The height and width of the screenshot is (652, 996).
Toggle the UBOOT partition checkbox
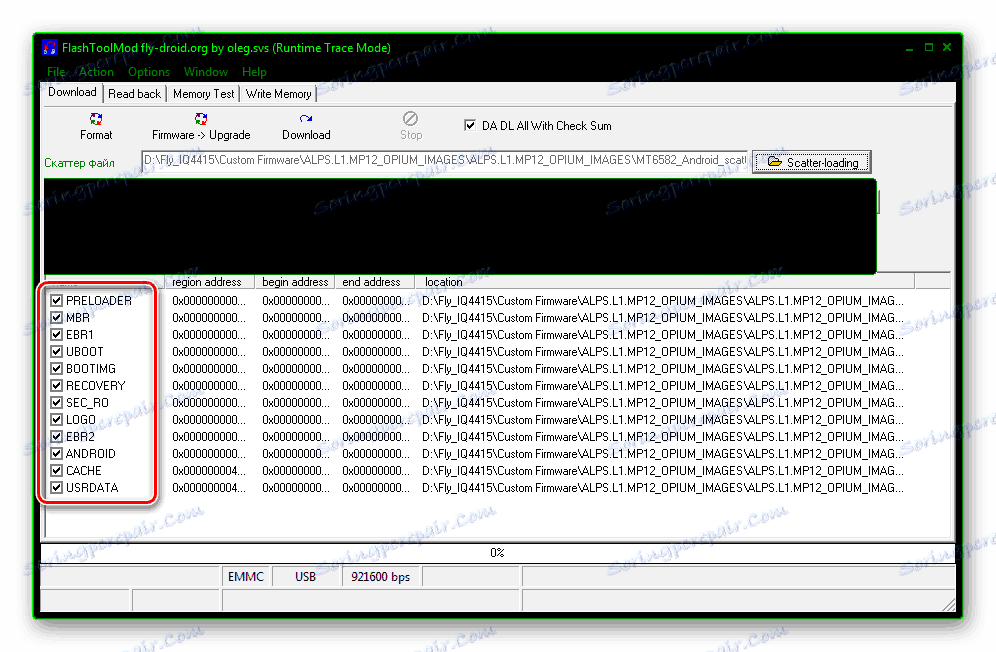[x=57, y=351]
